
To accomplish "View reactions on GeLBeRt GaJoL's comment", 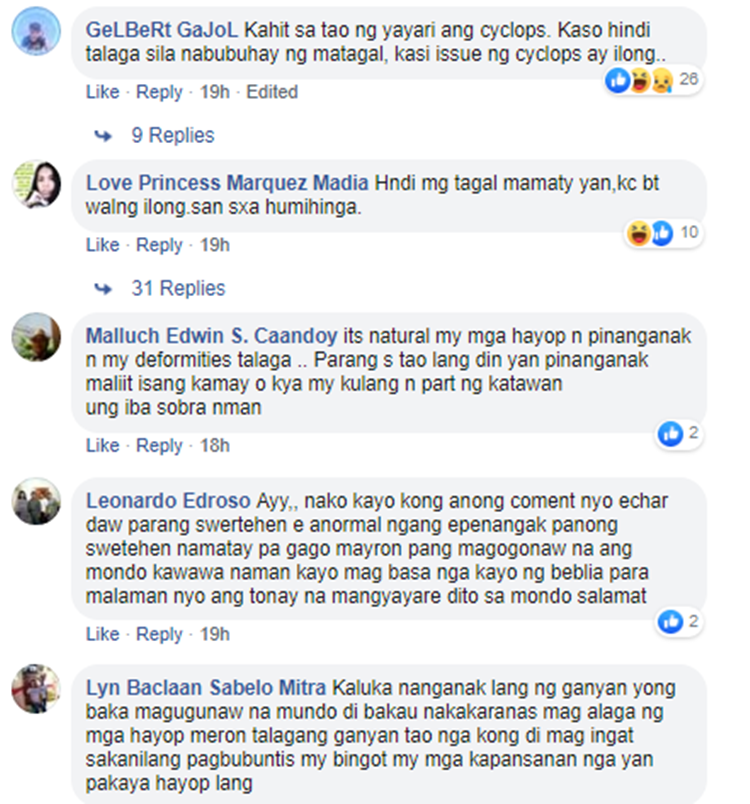I will click(653, 80).
